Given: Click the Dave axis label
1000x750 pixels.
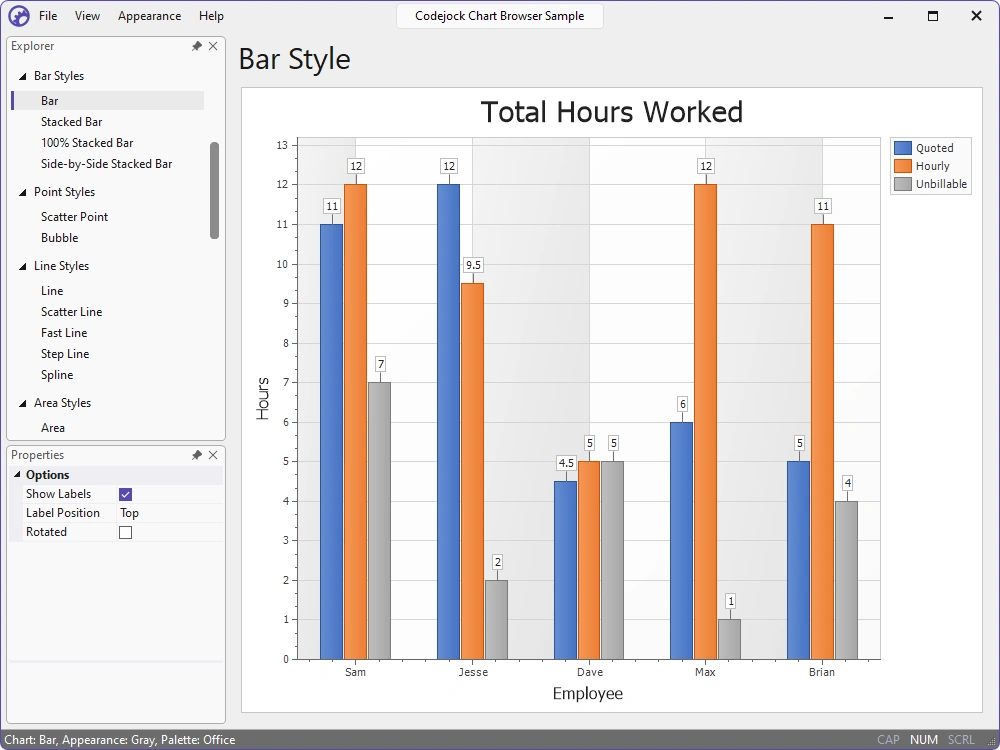Looking at the screenshot, I should click(x=589, y=672).
